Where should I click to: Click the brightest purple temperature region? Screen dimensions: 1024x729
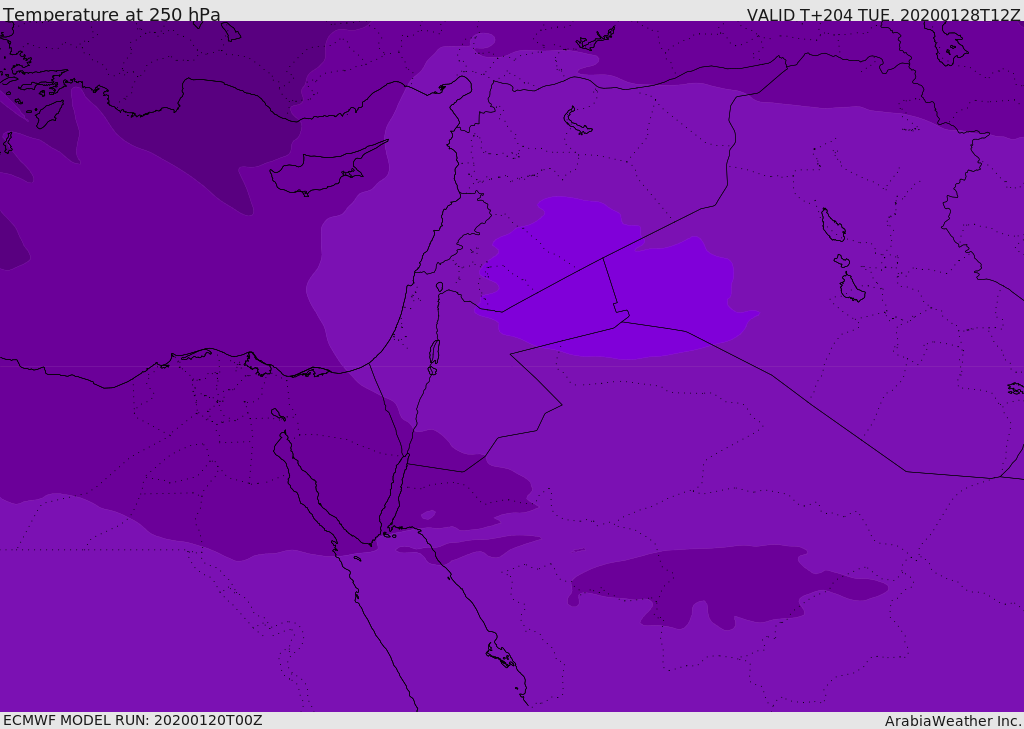pyautogui.click(x=614, y=278)
